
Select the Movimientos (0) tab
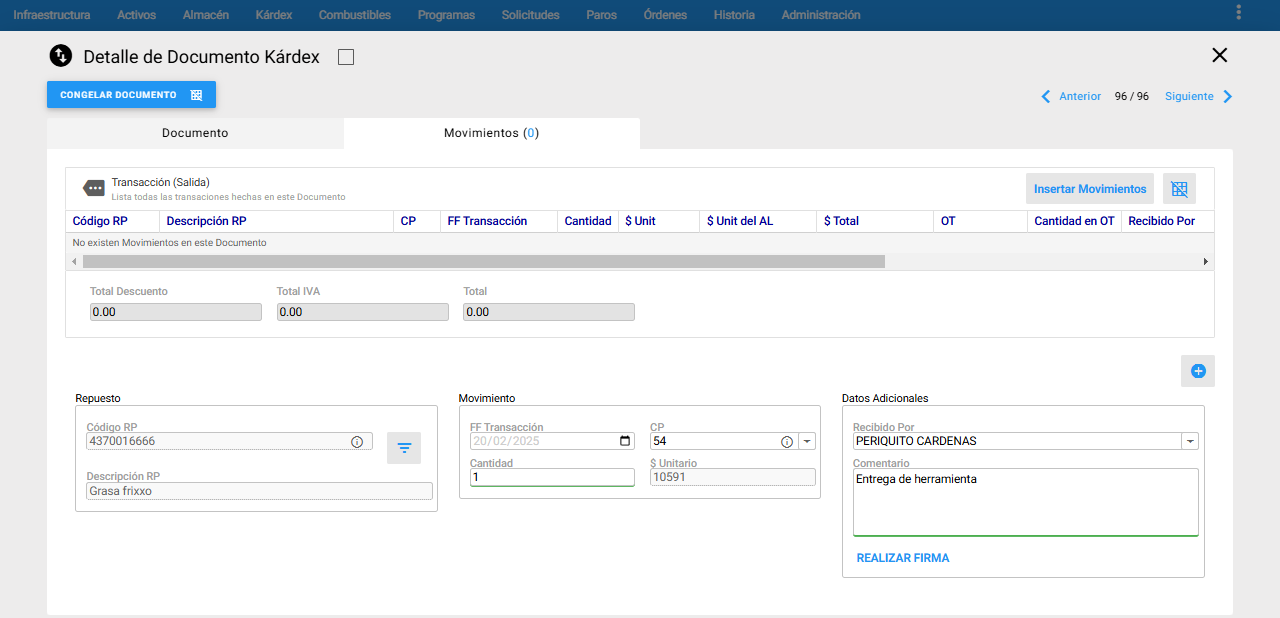point(491,133)
